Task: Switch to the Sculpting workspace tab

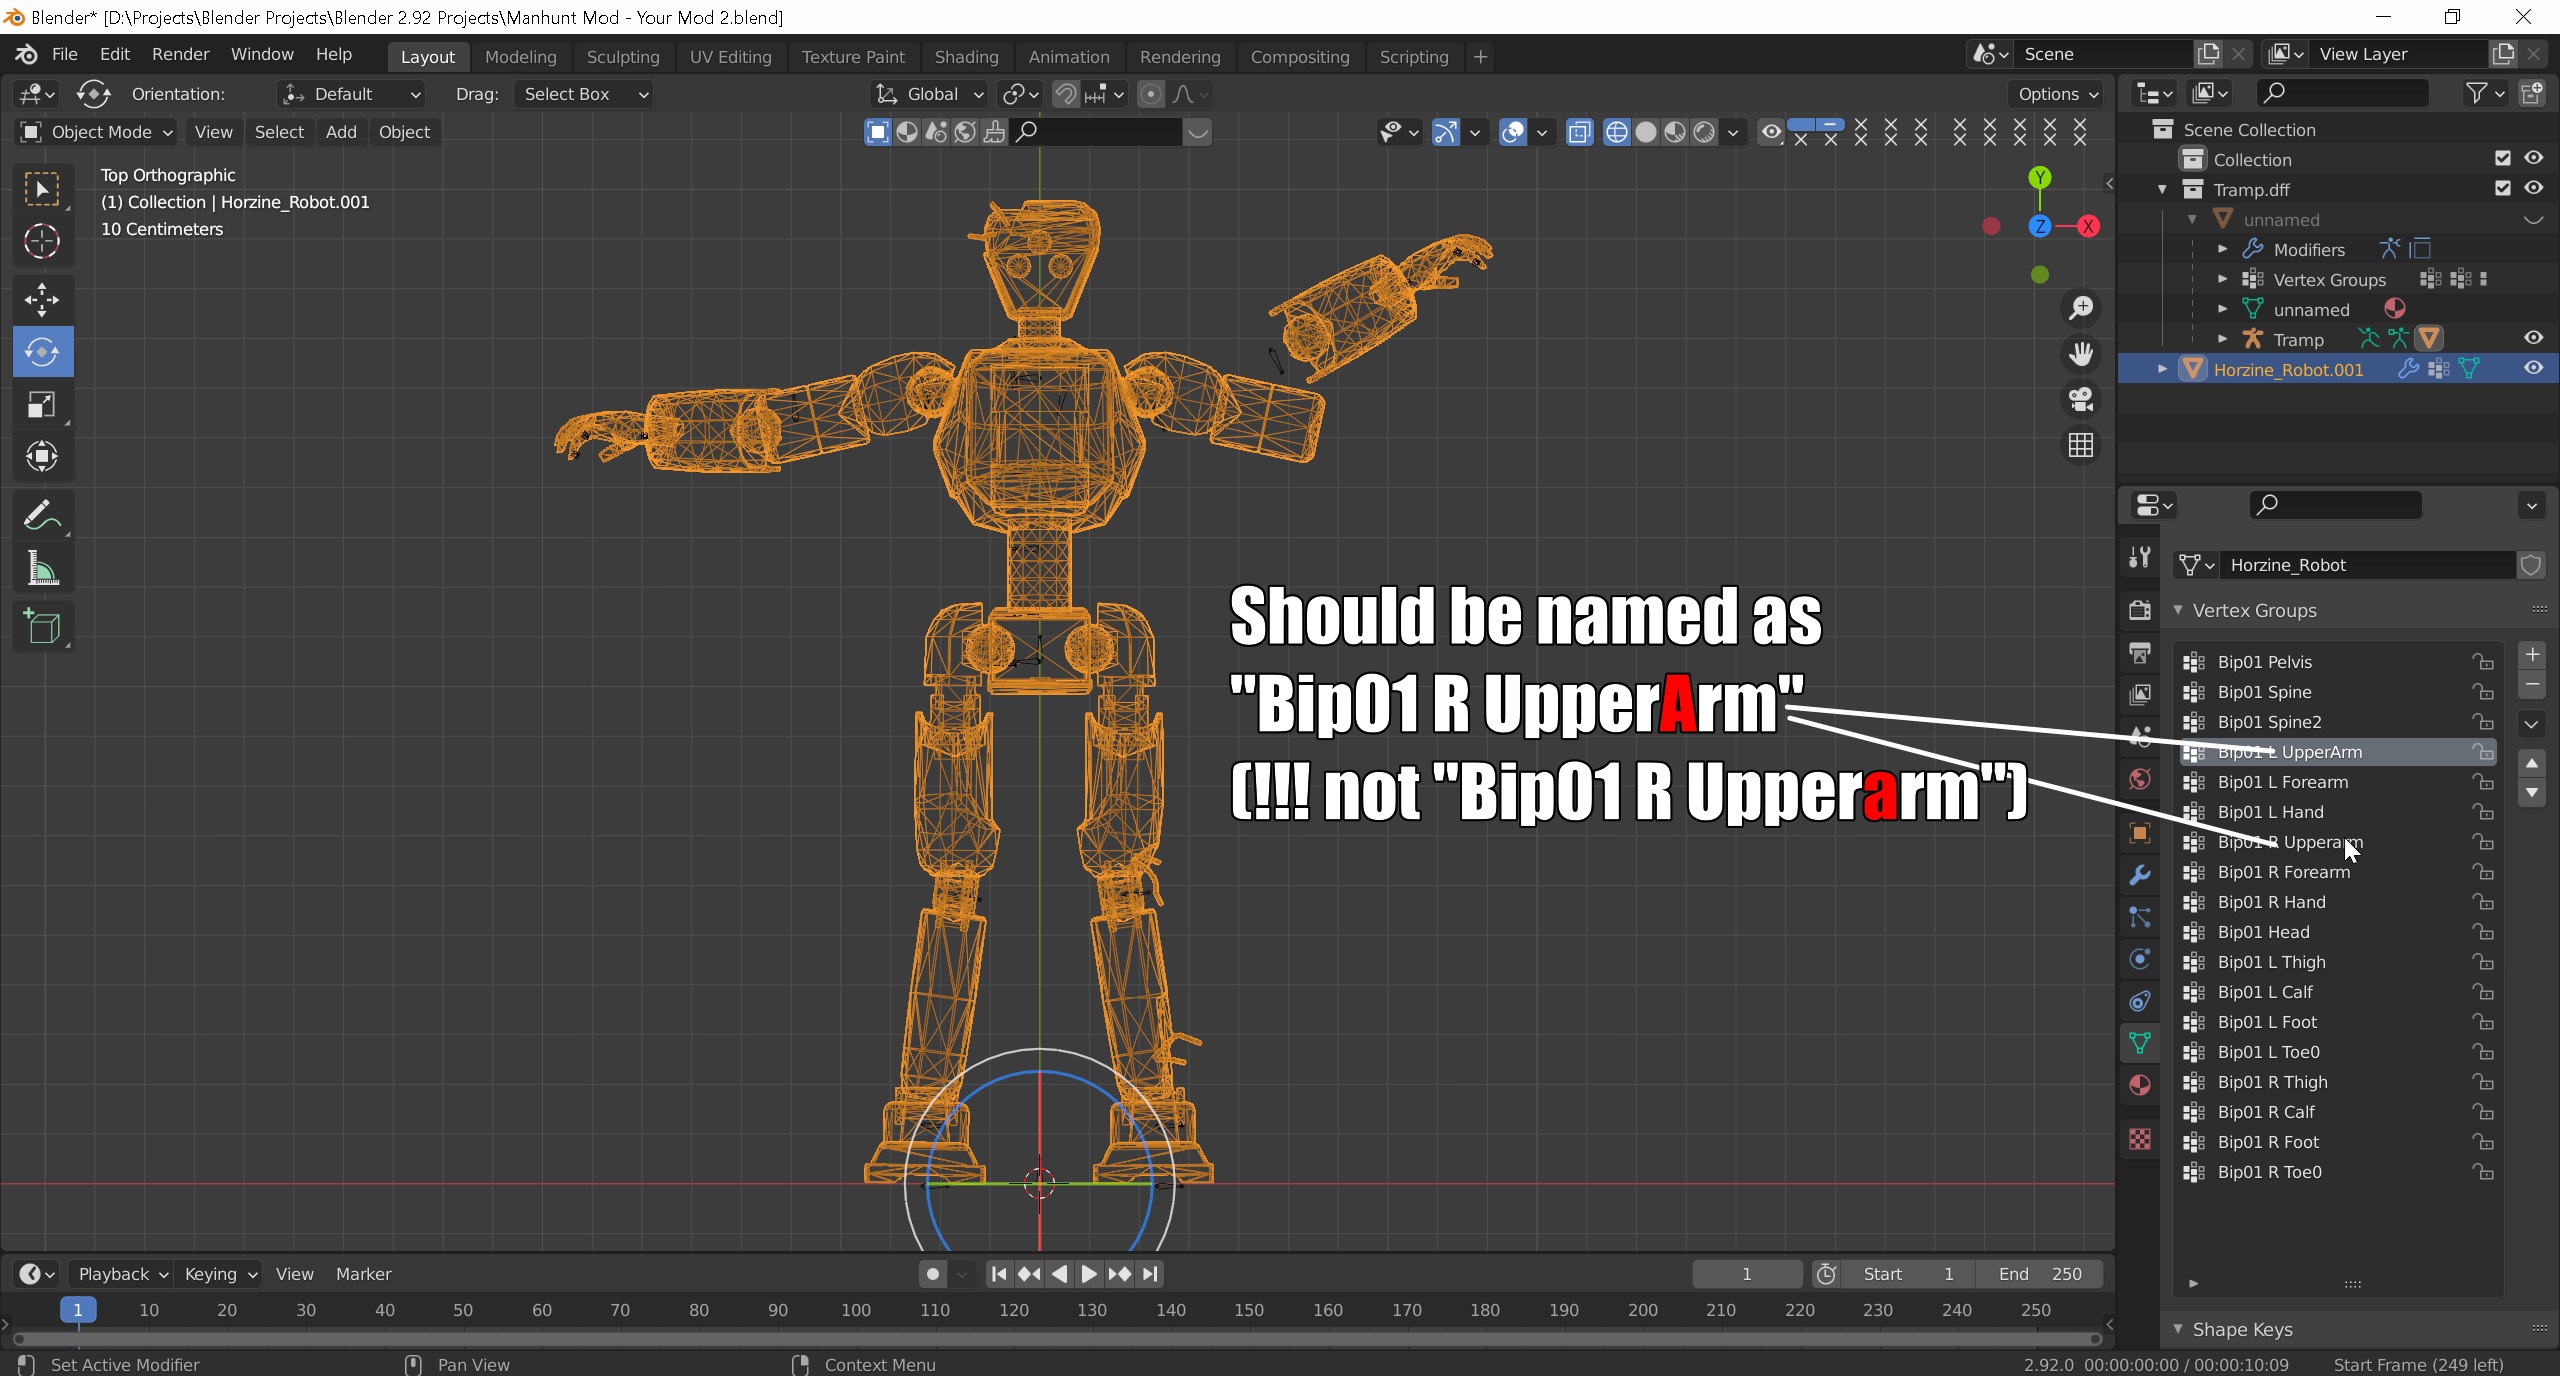Action: 622,57
